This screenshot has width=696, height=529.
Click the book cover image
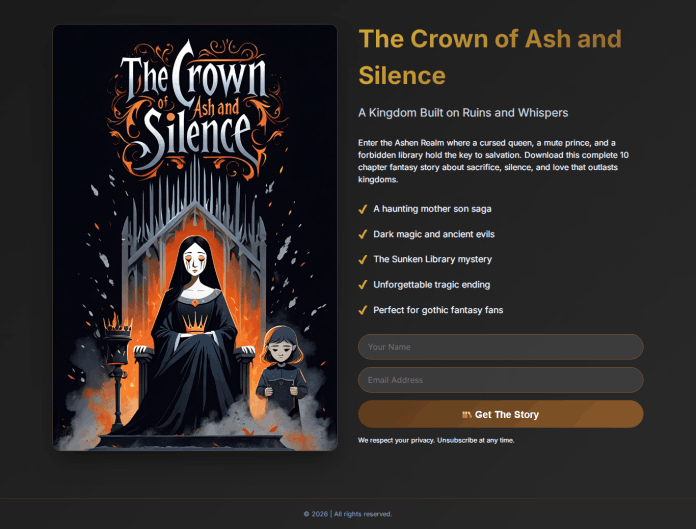[195, 238]
